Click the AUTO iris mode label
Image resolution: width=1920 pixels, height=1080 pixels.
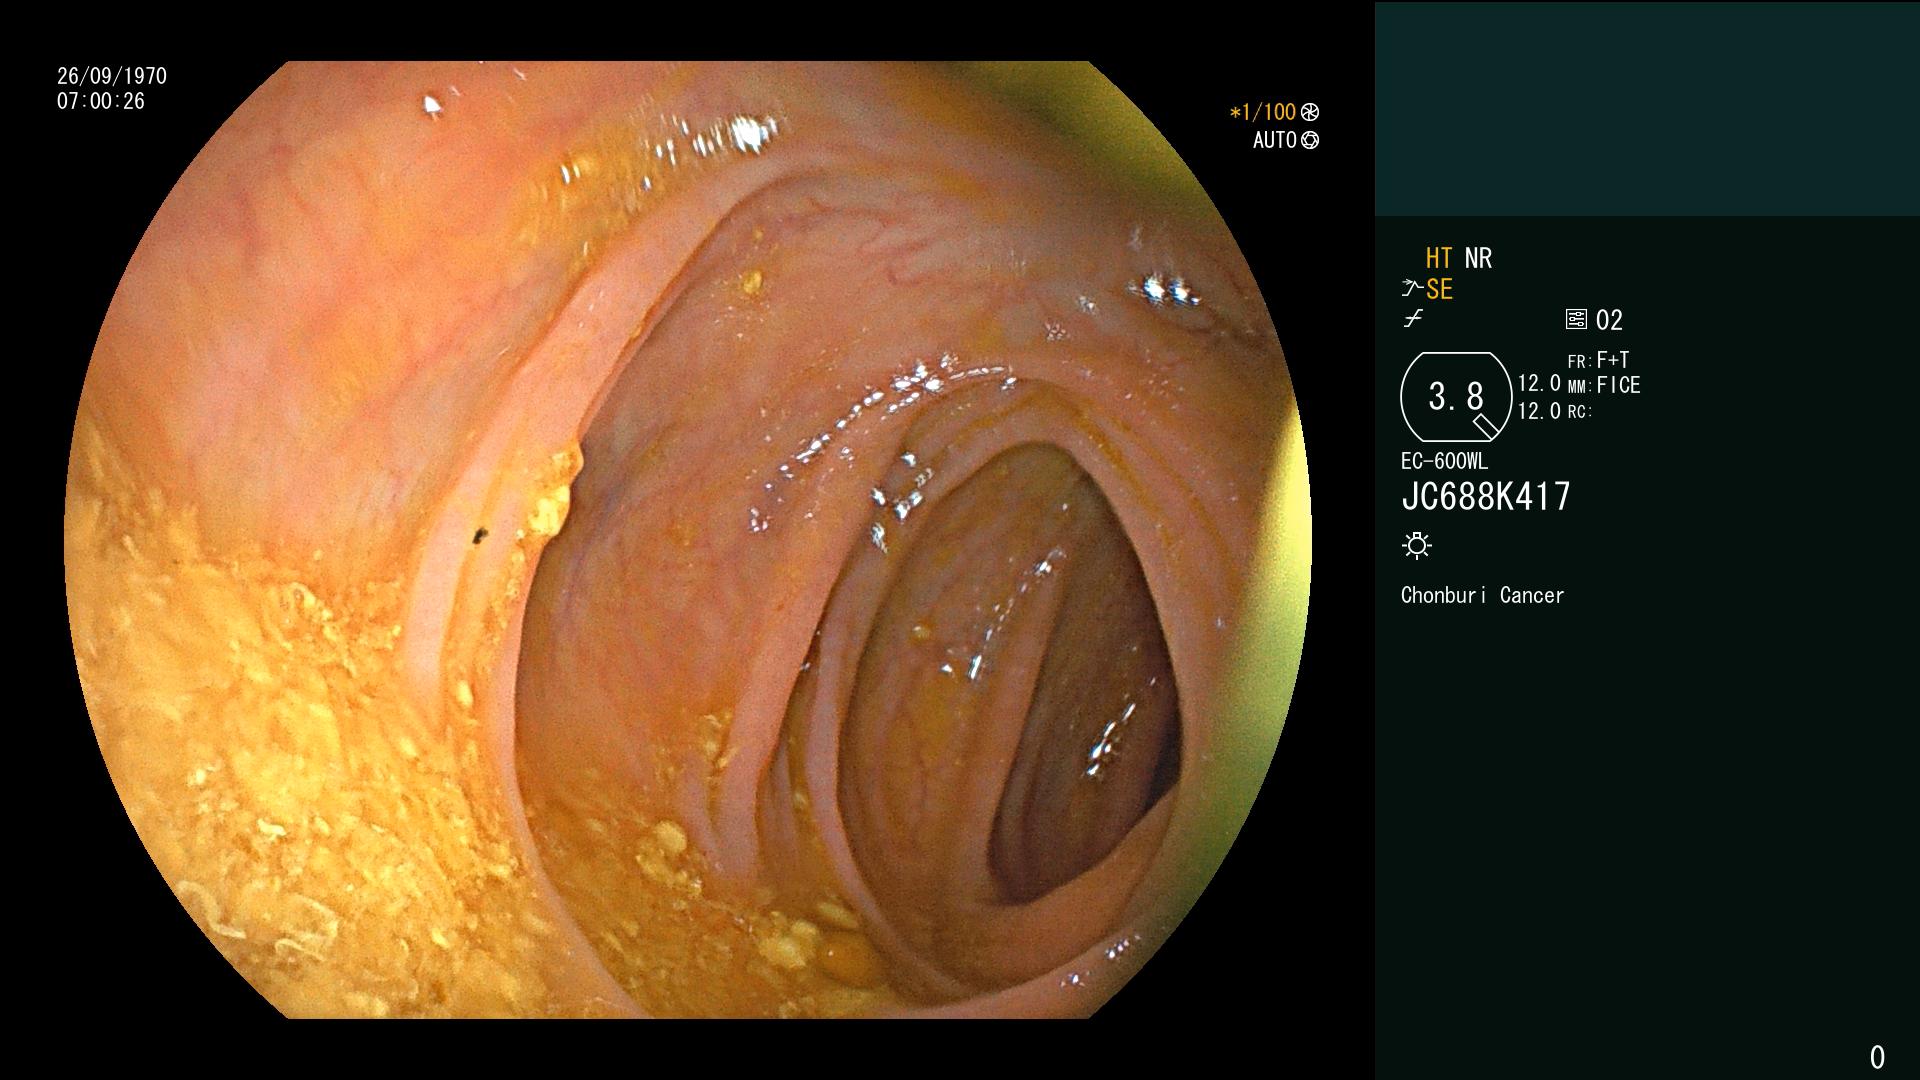point(1275,141)
